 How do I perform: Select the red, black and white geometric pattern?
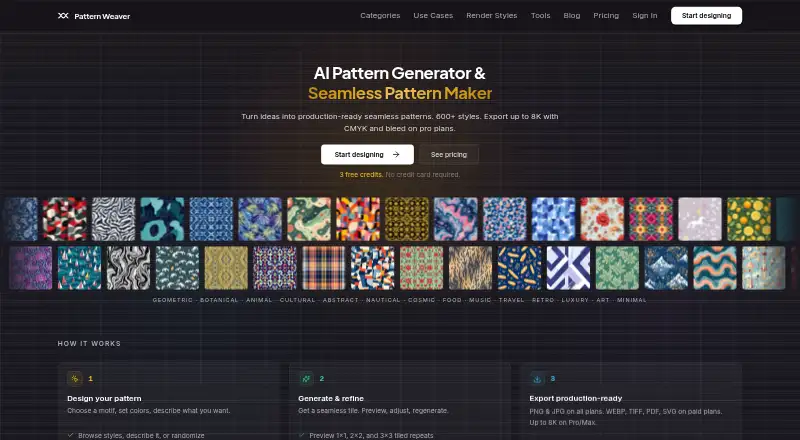(65, 219)
